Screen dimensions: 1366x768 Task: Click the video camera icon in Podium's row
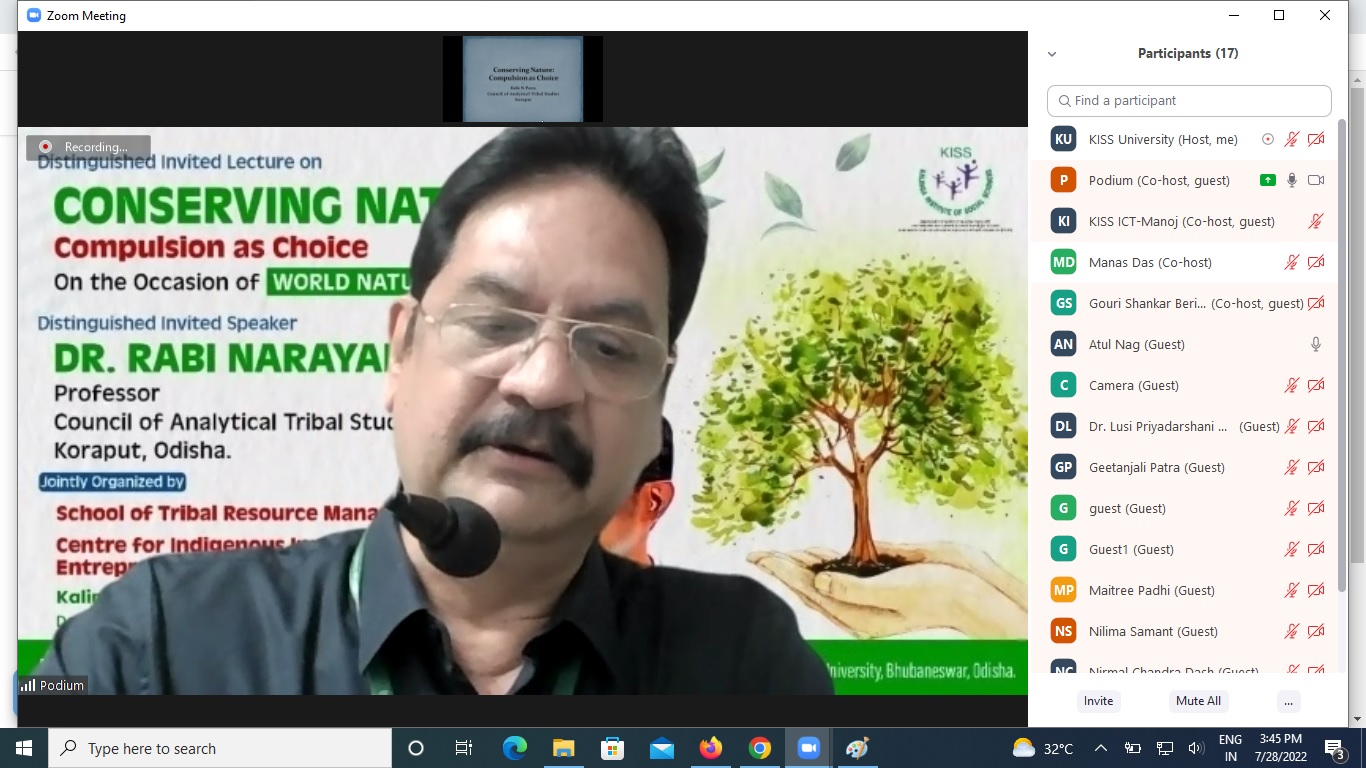tap(1316, 180)
